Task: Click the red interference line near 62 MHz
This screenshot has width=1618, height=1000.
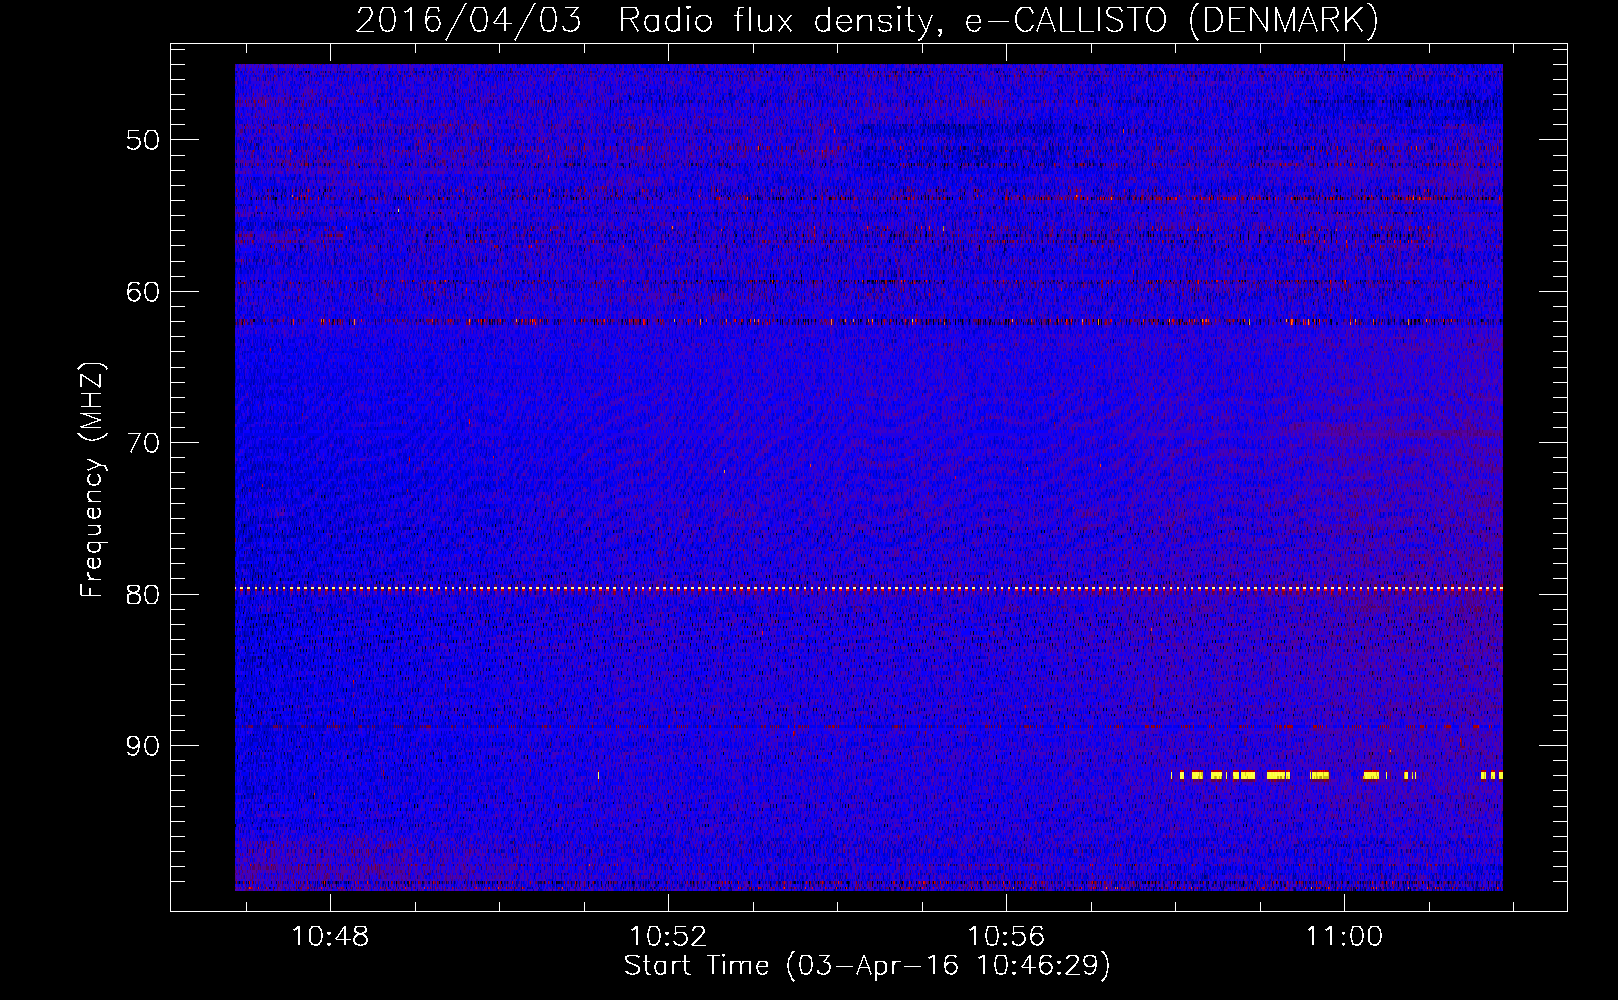Action: coord(869,322)
